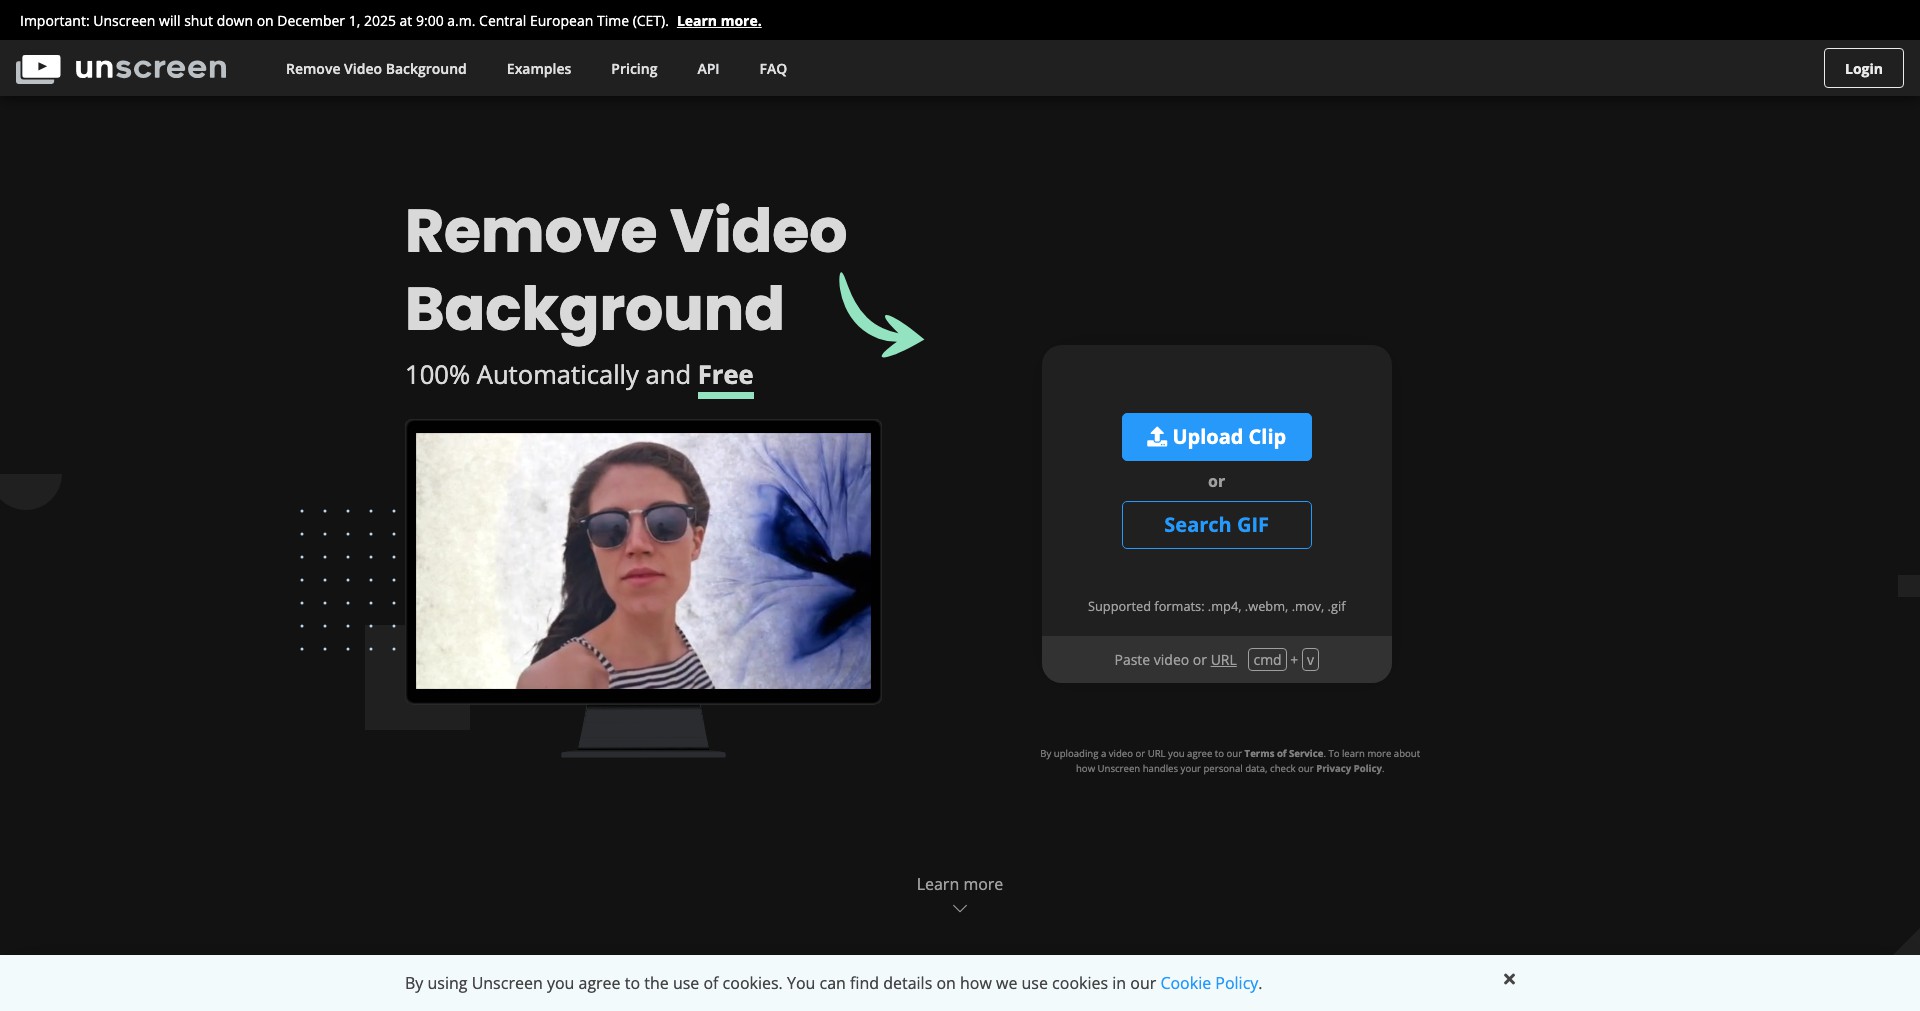Click the 'Supported formats: .mp4, .webm, .mov, .gif' text
Screen dimensions: 1920x1011
(x=1216, y=606)
